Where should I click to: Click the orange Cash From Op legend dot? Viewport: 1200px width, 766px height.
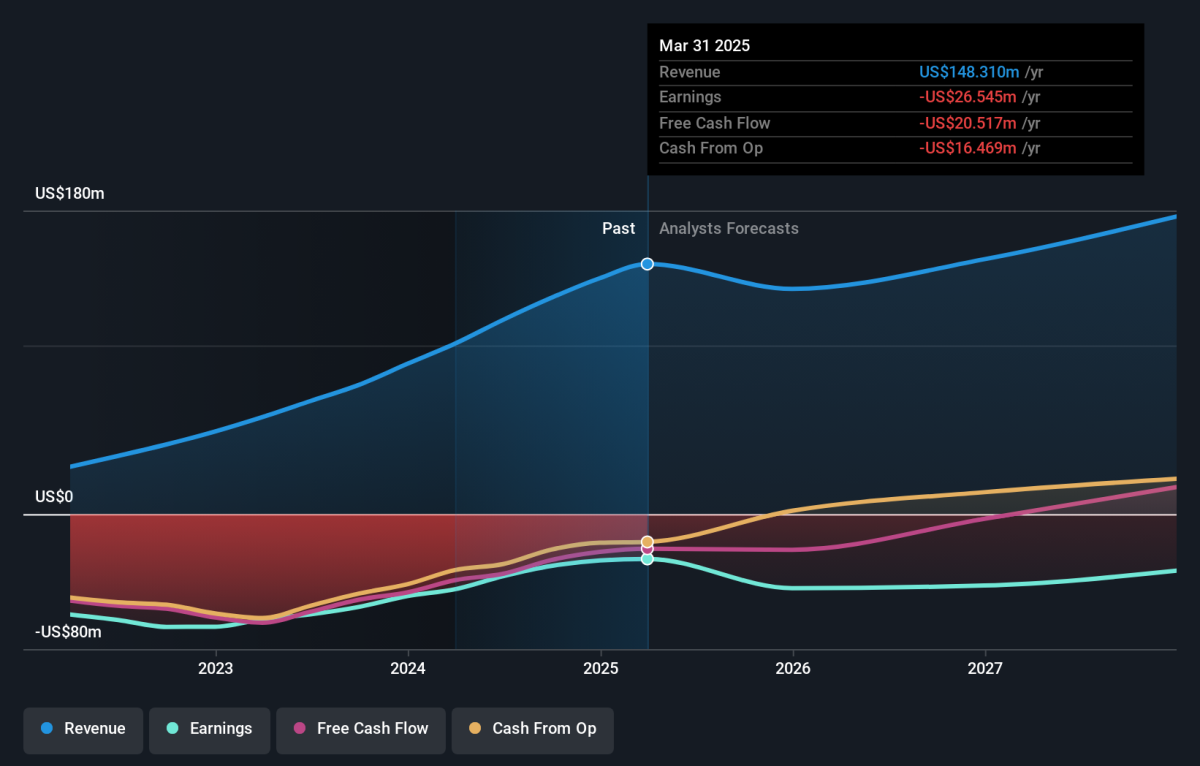(475, 729)
